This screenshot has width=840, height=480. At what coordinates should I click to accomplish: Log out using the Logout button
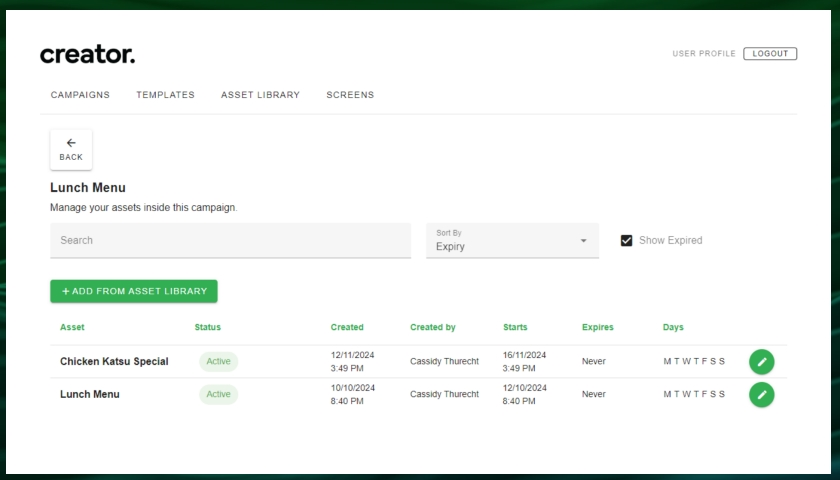(x=770, y=54)
